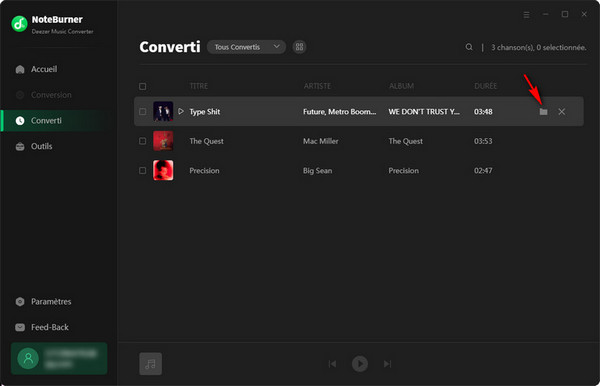Sort by DURÉE column header

tap(486, 86)
